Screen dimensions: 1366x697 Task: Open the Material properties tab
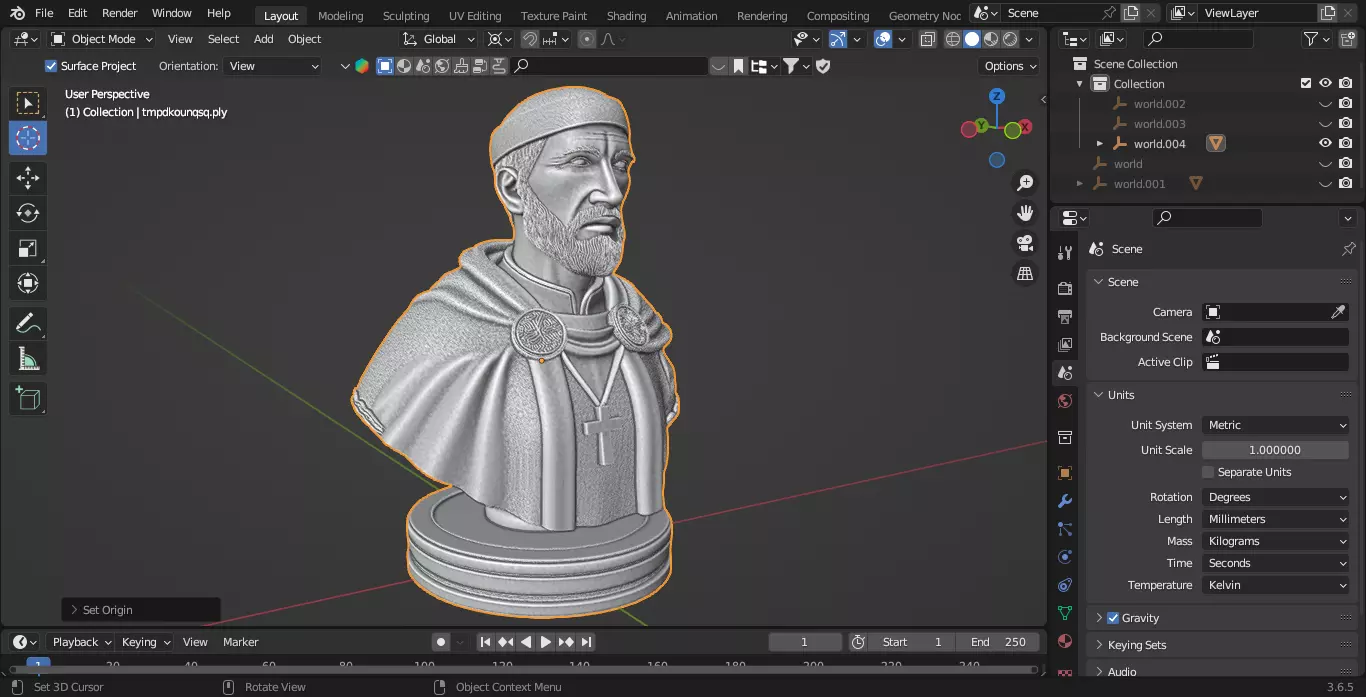point(1065,641)
